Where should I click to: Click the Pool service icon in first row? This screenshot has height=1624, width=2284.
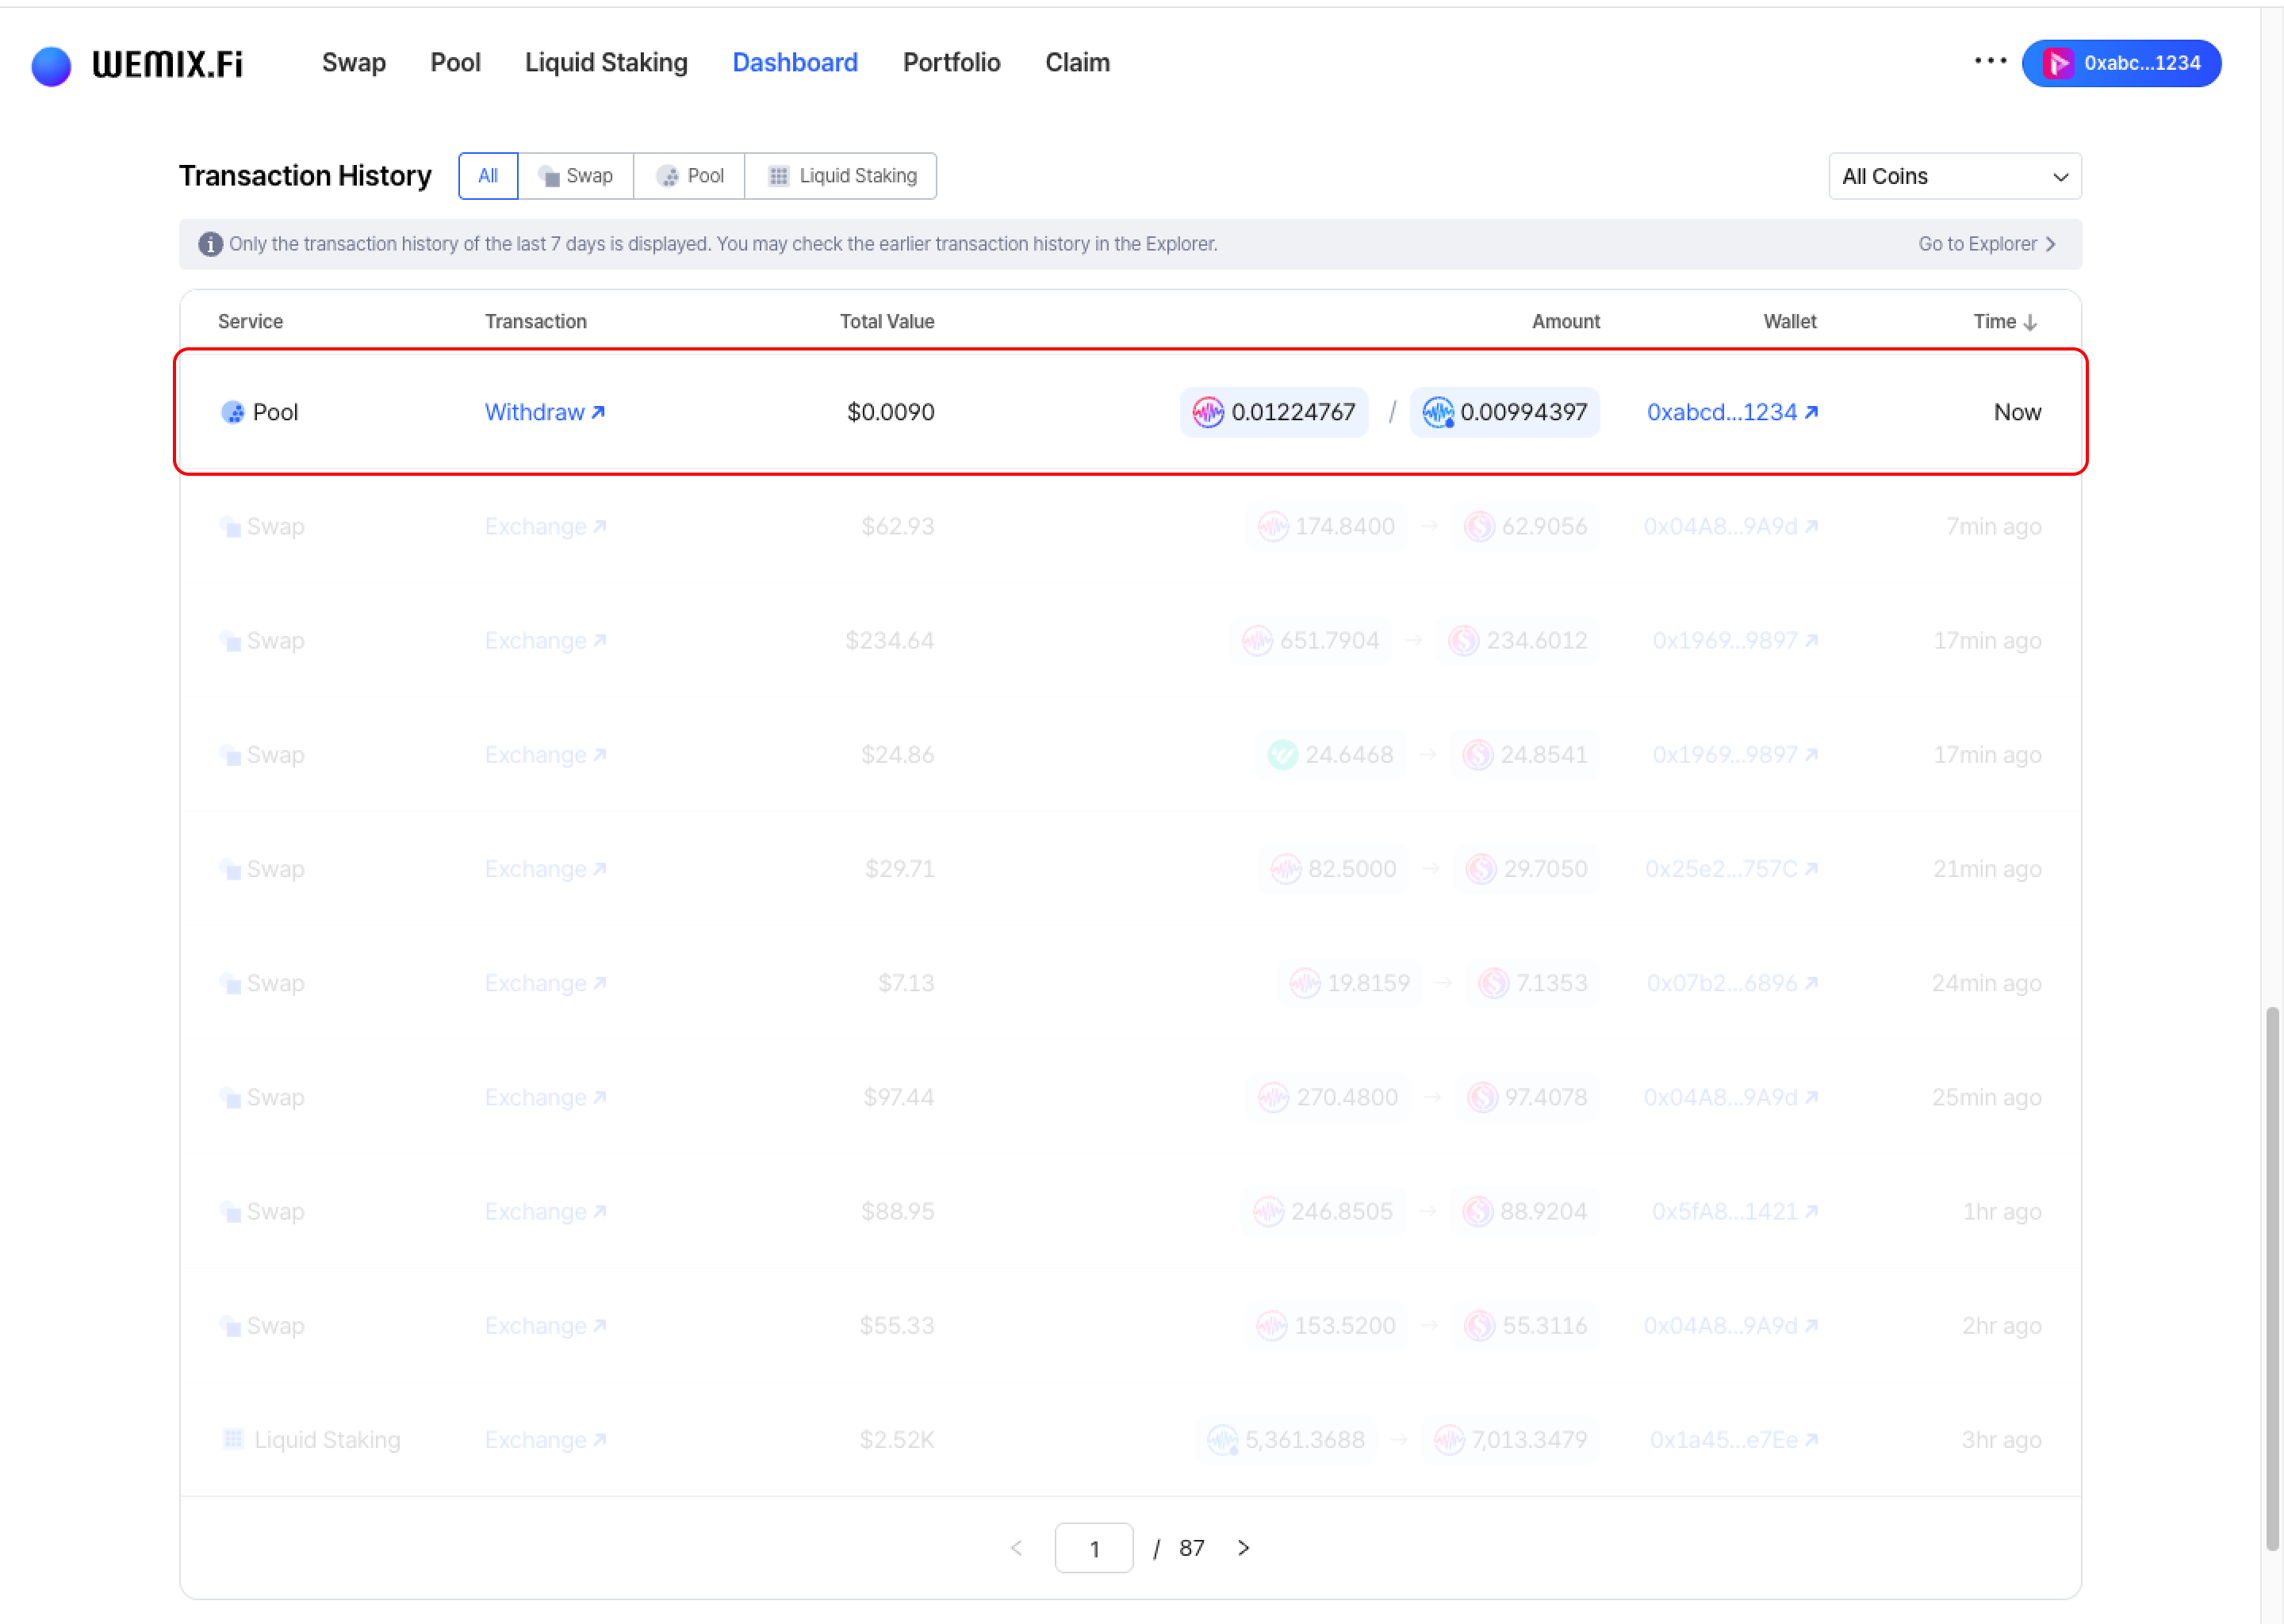pos(232,412)
